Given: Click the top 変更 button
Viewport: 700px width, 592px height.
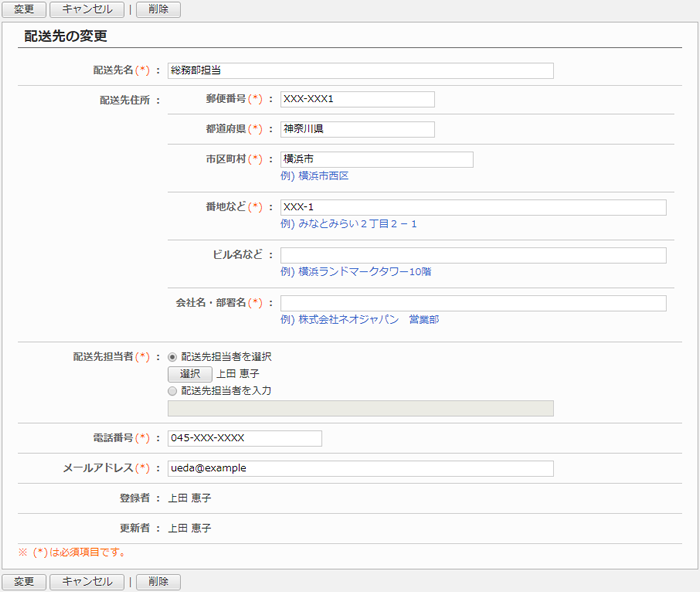Looking at the screenshot, I should (x=24, y=10).
